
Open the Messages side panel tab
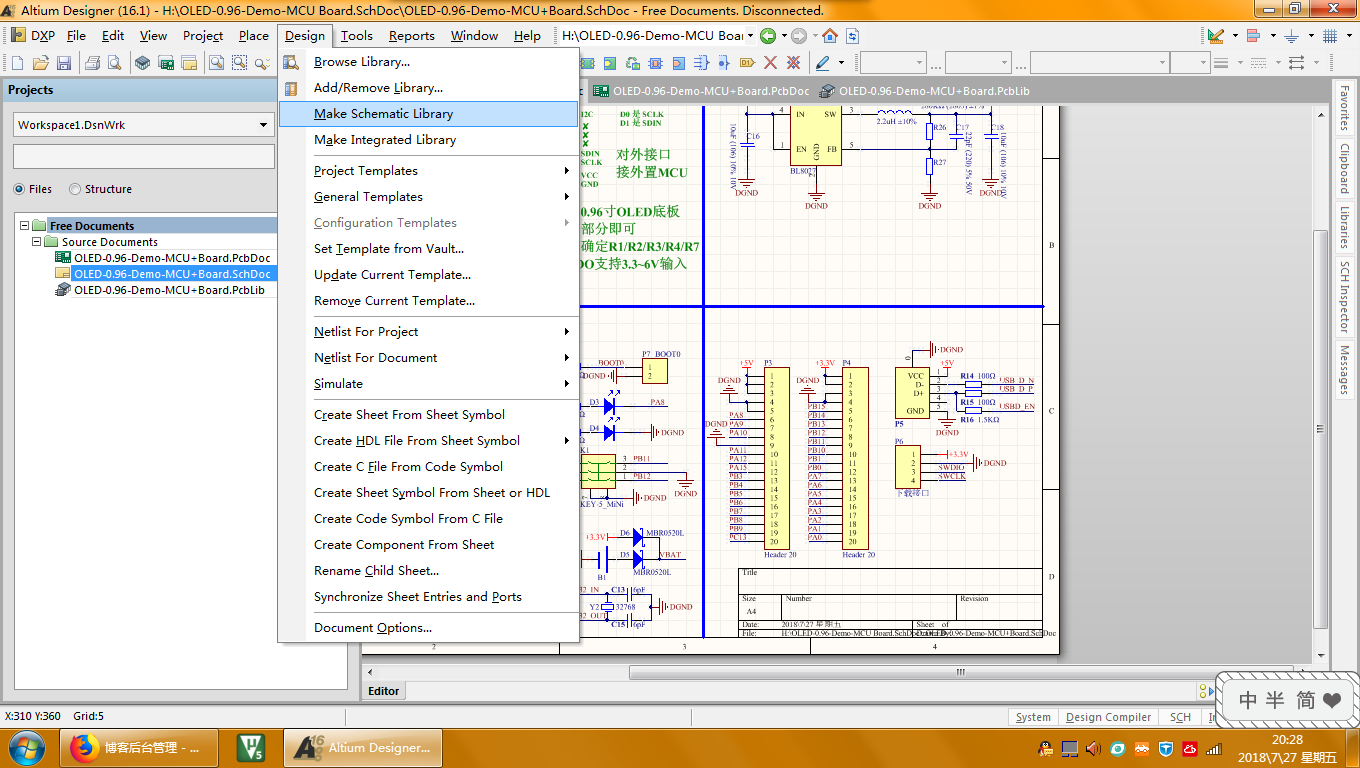(1345, 370)
